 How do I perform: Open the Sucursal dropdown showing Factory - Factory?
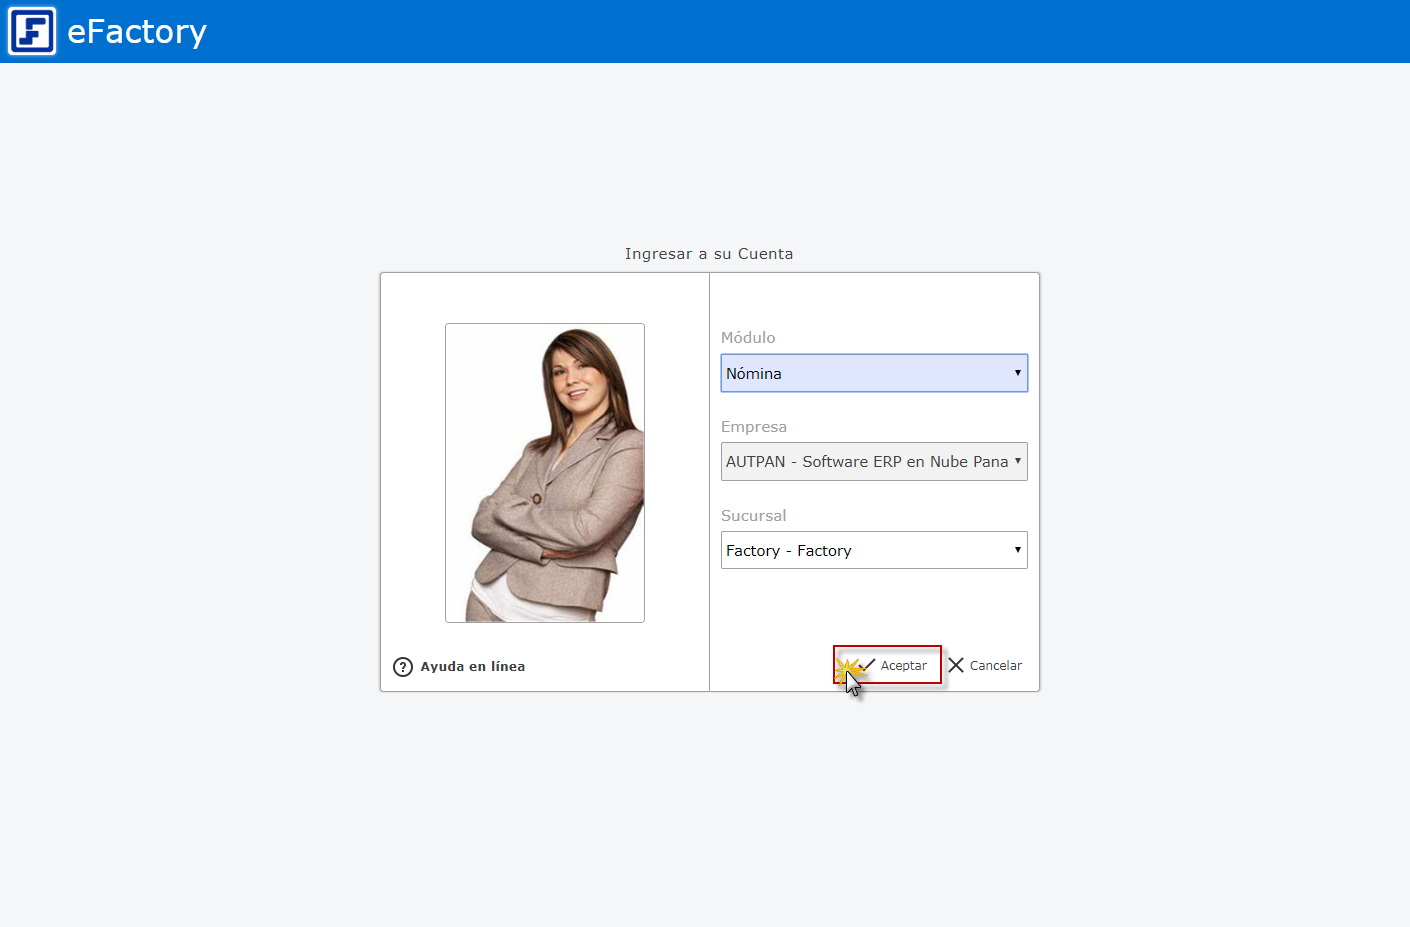874,550
